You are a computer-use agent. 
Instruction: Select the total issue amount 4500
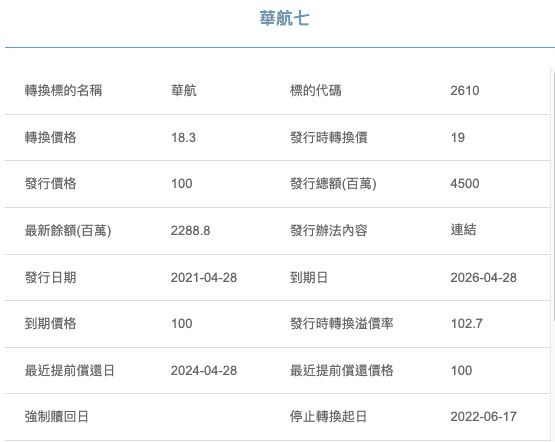click(465, 183)
